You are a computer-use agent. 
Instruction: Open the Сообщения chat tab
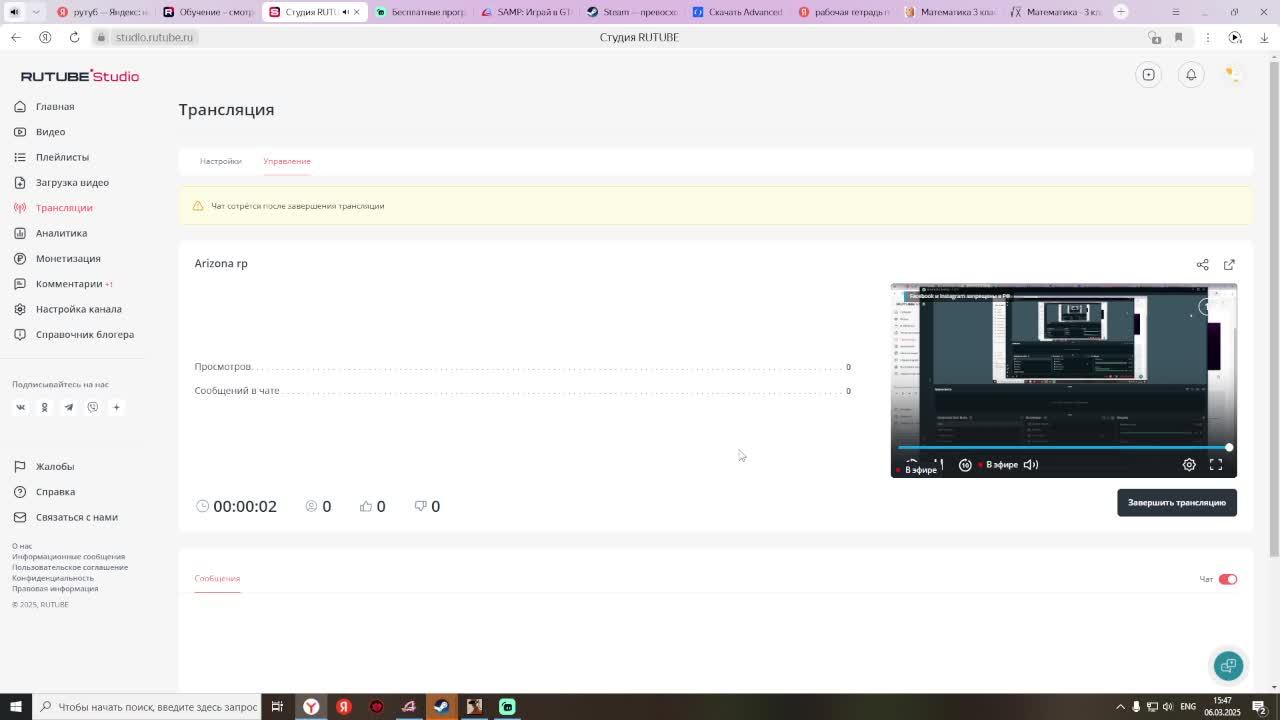[217, 578]
